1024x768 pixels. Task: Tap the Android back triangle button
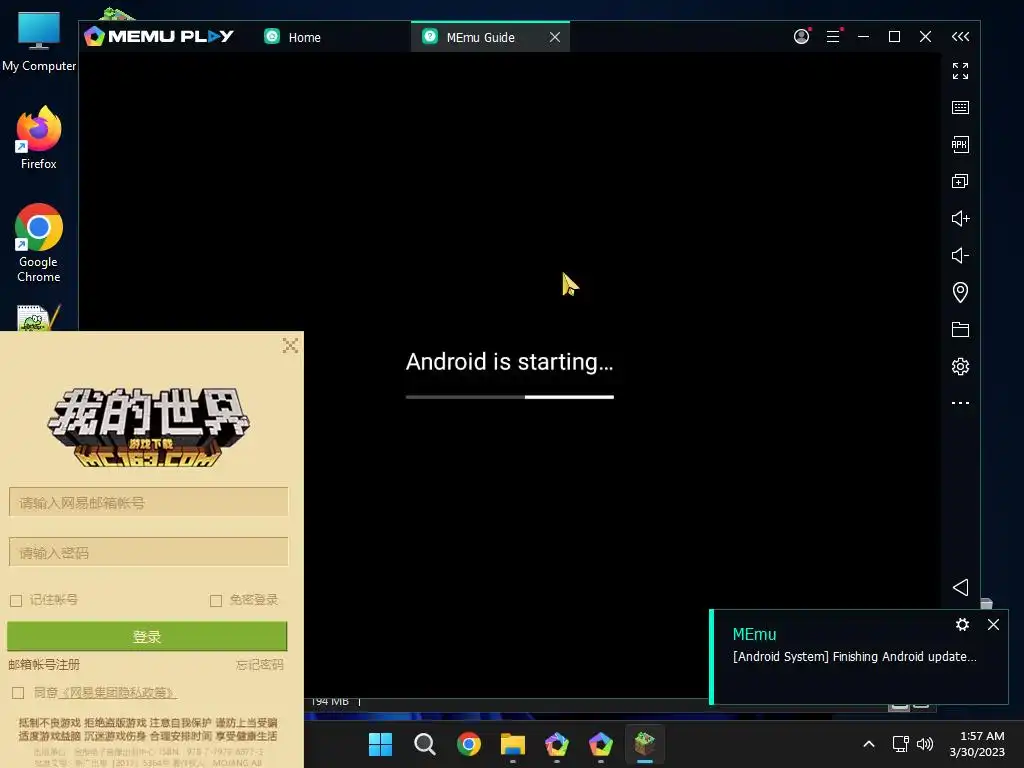[x=960, y=587]
